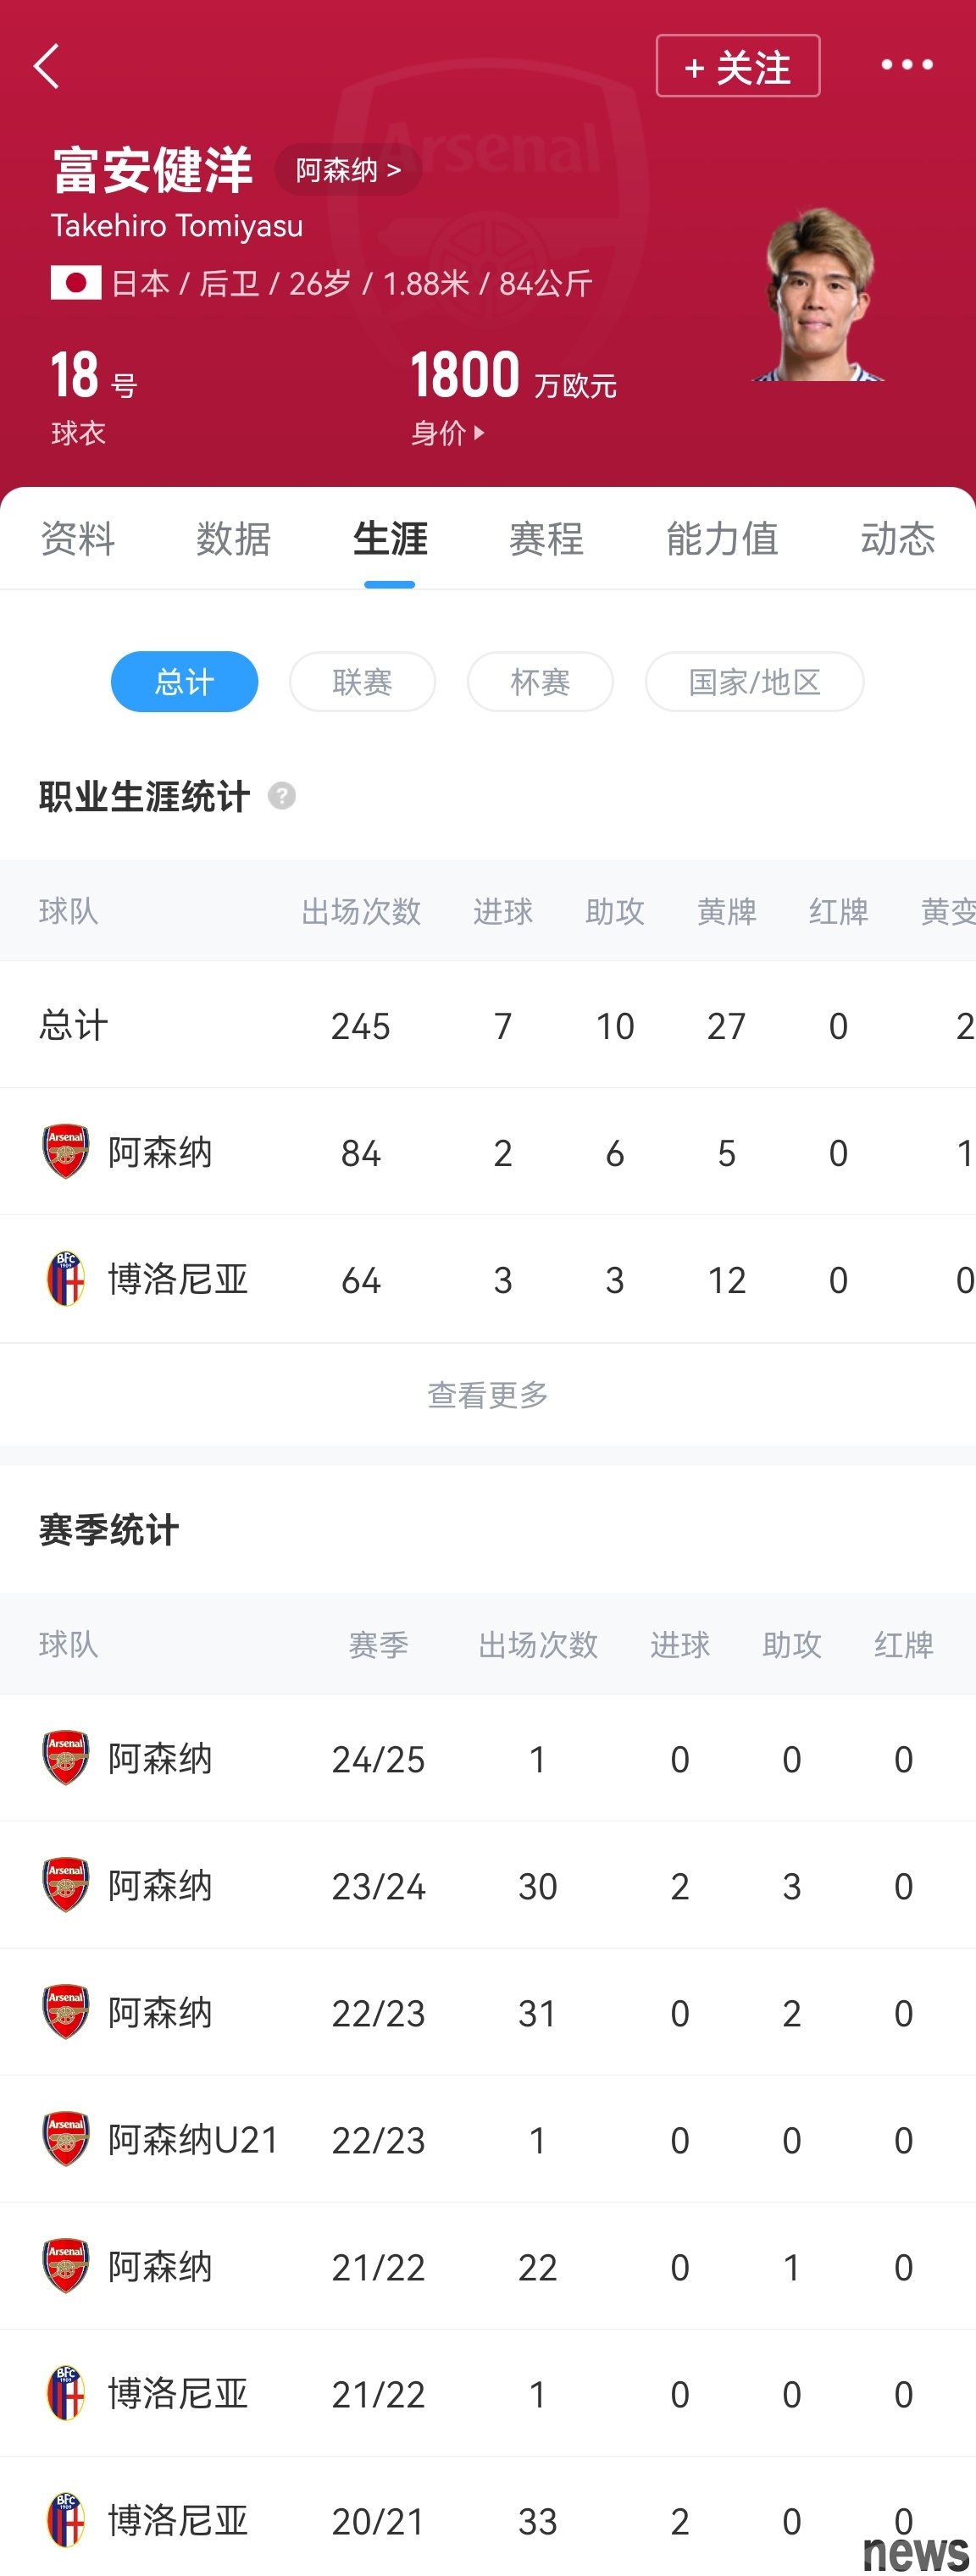Screen dimensions: 976x2576
Task: Click the help icon beside 职业生涯统计
Action: click(282, 796)
